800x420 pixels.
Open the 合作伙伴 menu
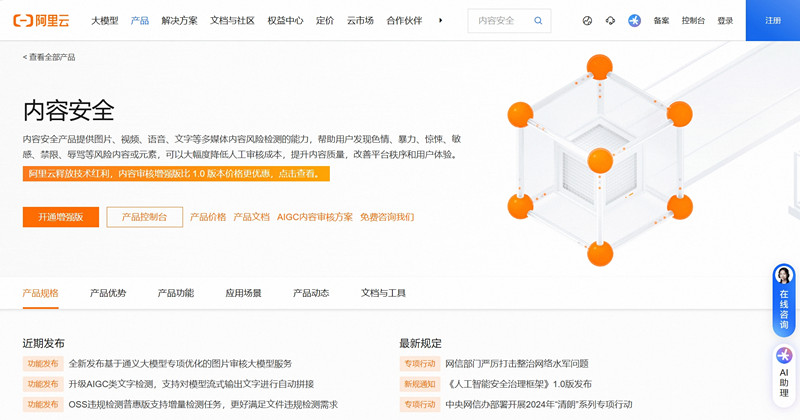(x=404, y=20)
